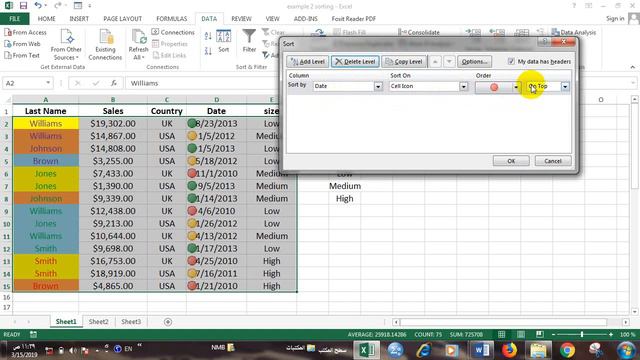Click From Text data import icon
The width and height of the screenshot is (640, 360).
pyautogui.click(x=22, y=55)
